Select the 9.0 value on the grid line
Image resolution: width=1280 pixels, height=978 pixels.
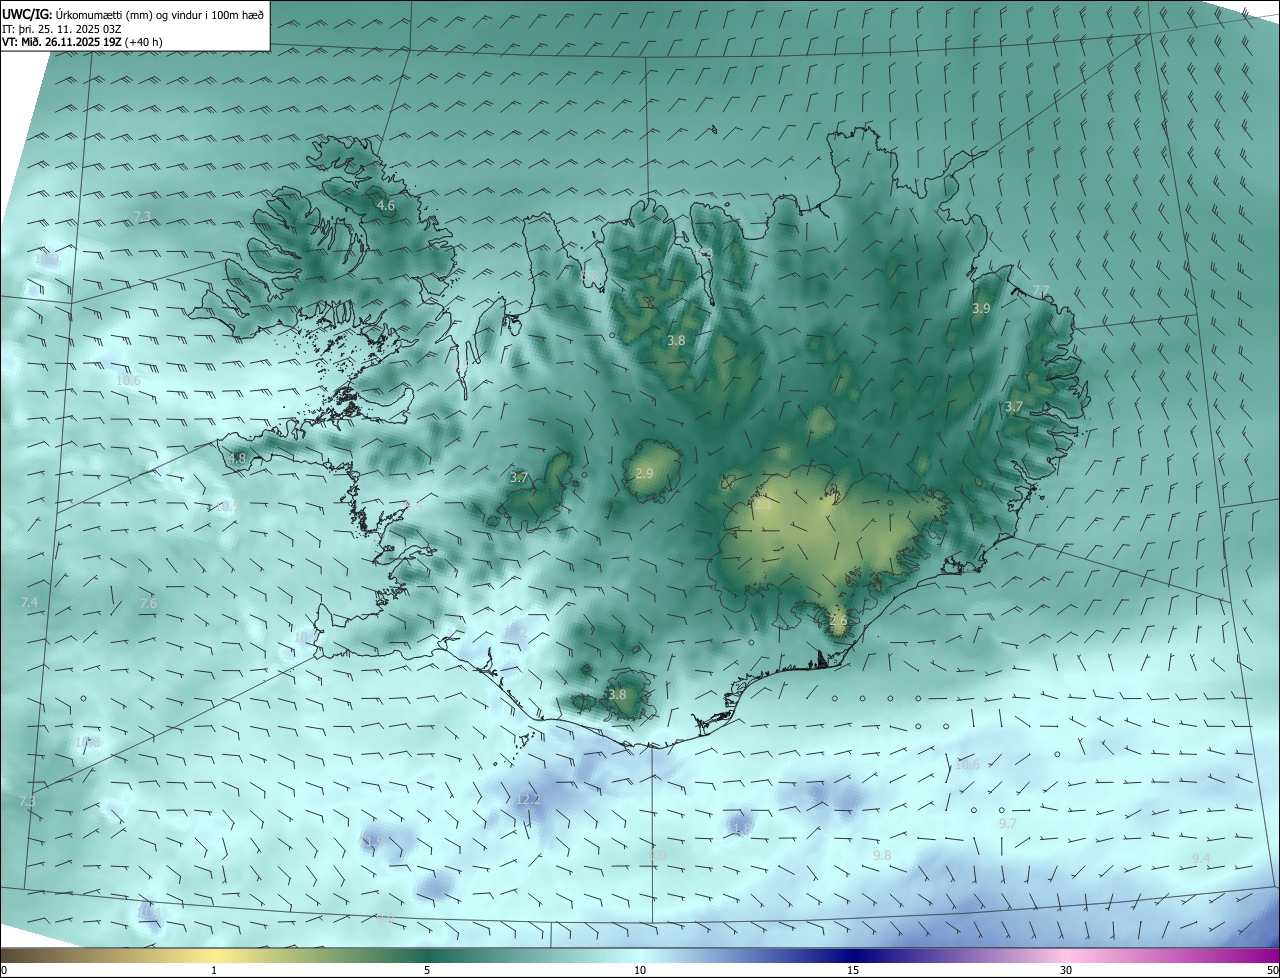pyautogui.click(x=657, y=856)
